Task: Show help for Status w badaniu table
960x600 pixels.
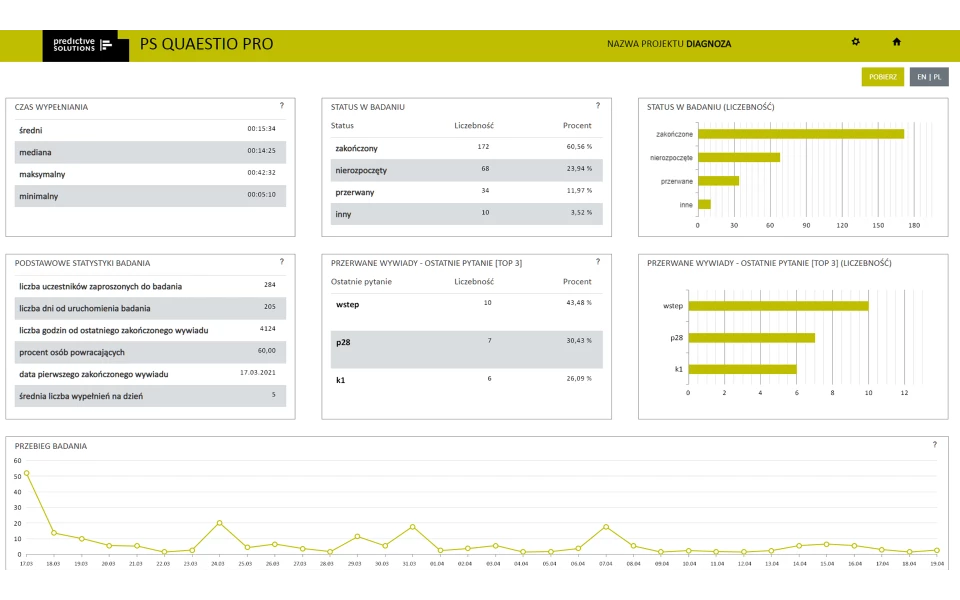Action: click(x=598, y=105)
